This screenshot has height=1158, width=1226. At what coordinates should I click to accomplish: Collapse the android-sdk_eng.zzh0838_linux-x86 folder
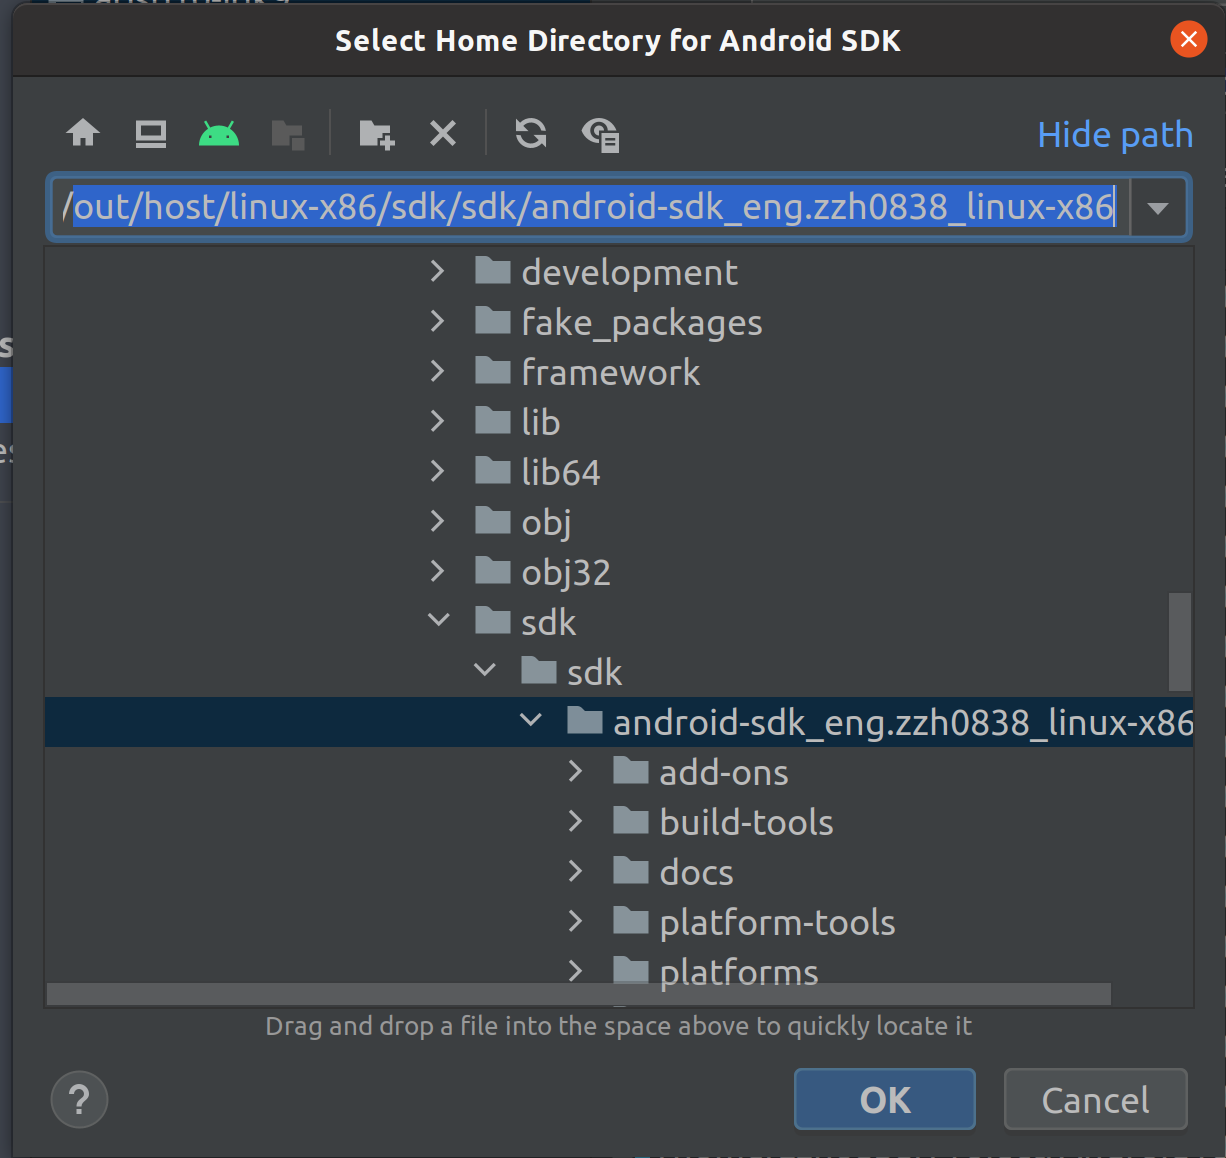530,721
